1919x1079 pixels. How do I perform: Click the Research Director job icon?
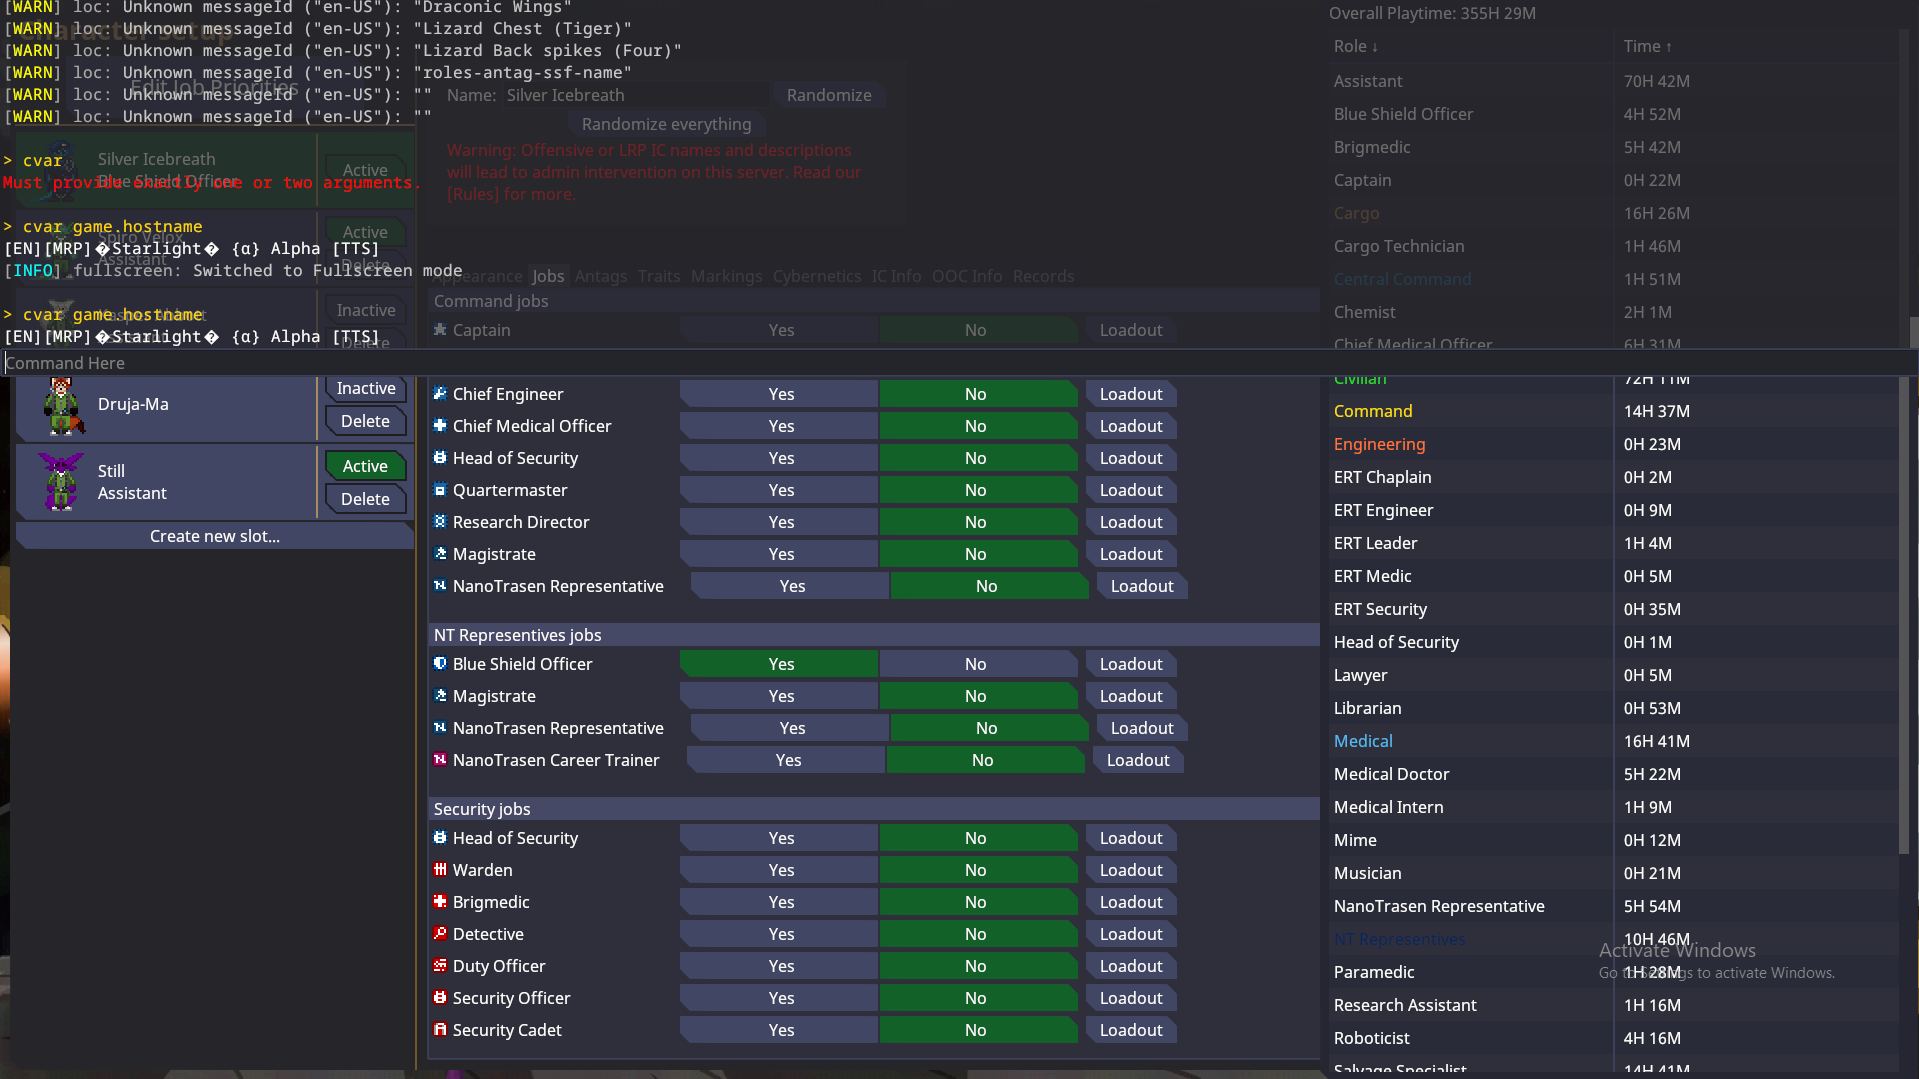tap(440, 522)
